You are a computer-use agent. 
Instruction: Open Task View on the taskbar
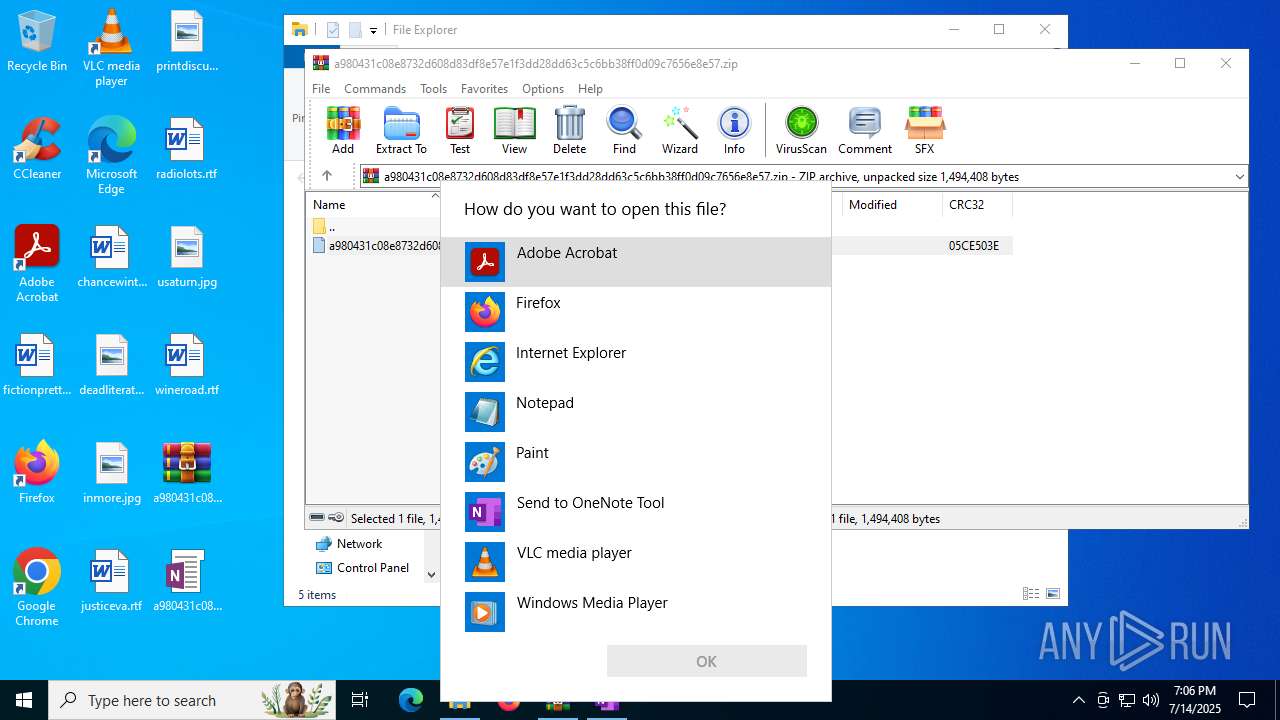360,700
